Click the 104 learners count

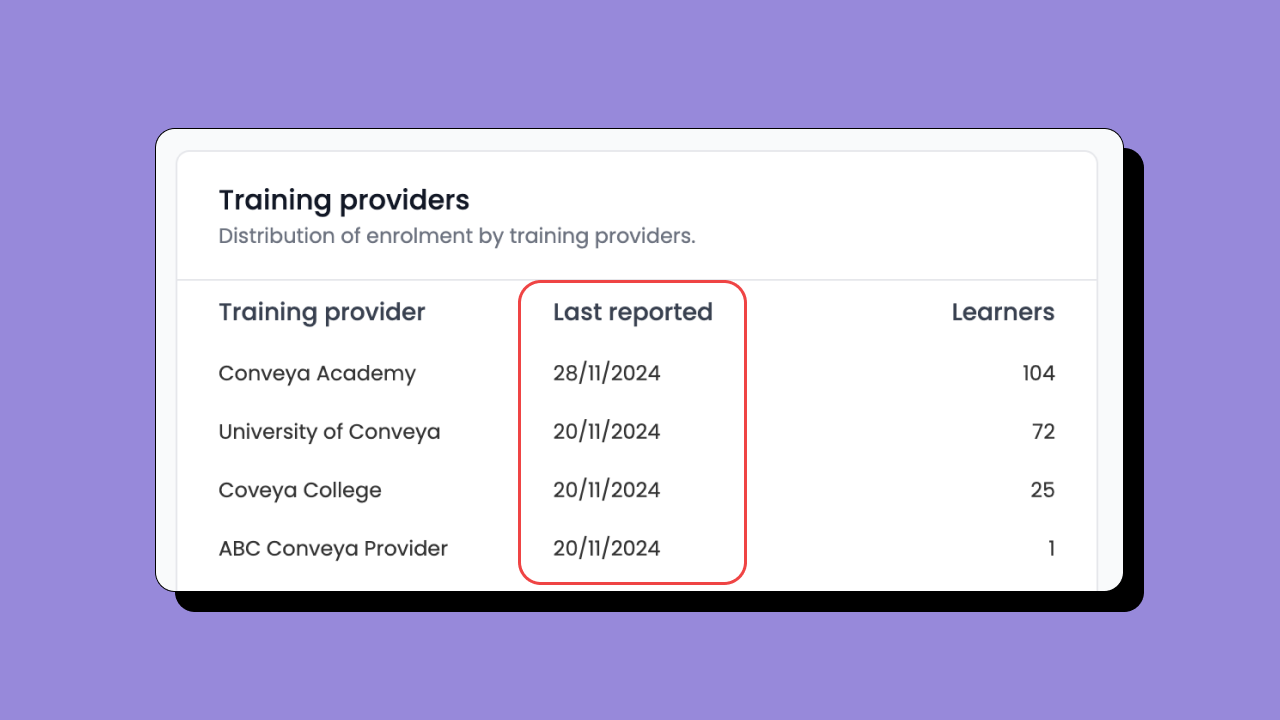[x=1038, y=374]
